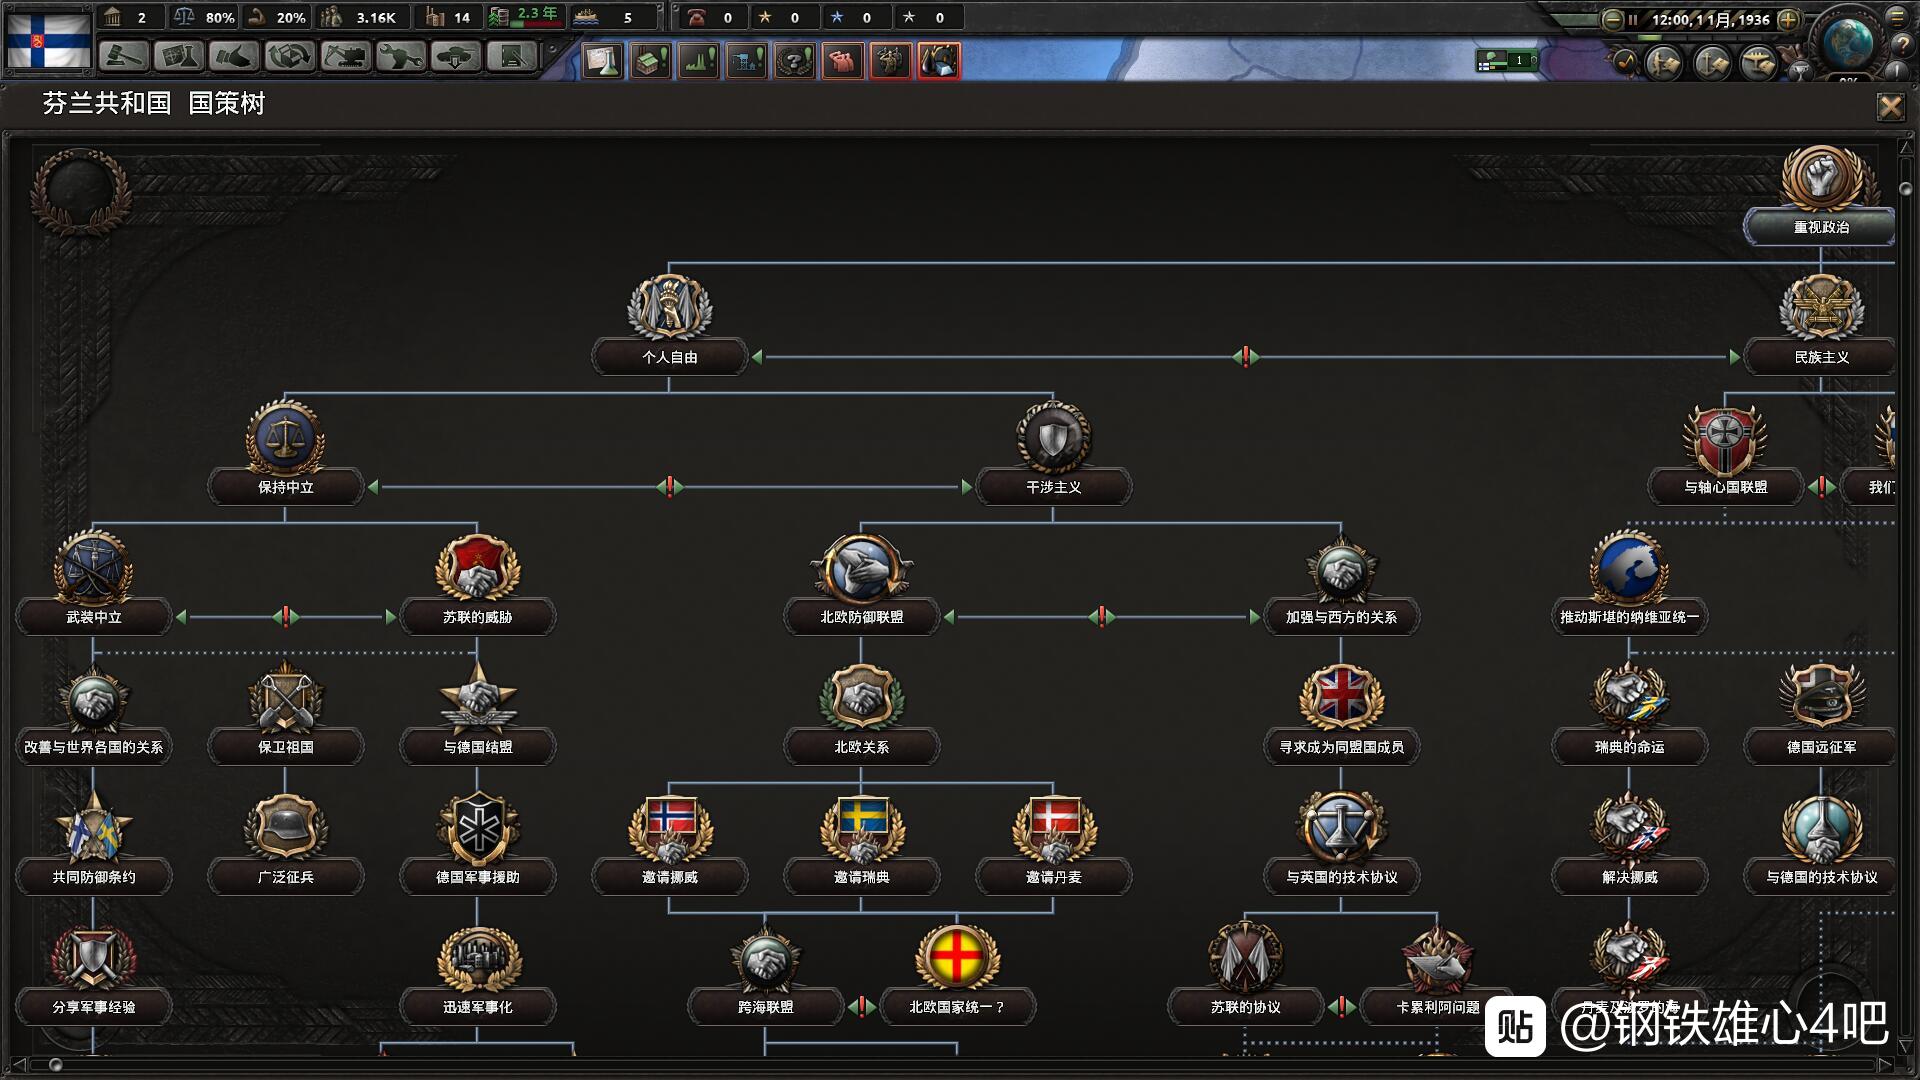
Task: Click the free research slot alert icon
Action: [603, 61]
